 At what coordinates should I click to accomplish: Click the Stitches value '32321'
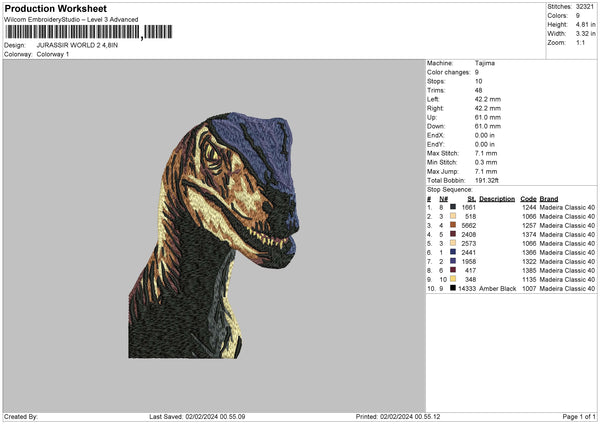click(x=585, y=7)
